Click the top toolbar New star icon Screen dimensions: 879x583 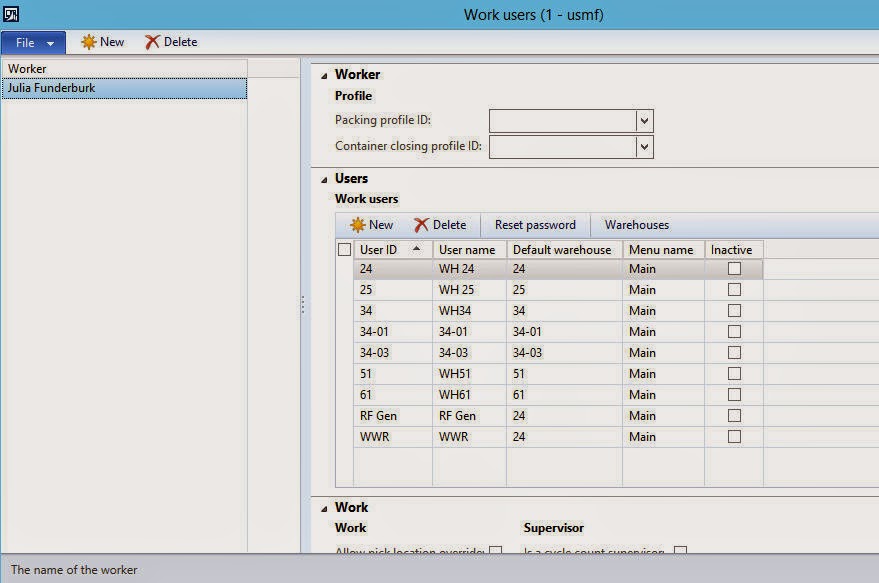point(89,42)
